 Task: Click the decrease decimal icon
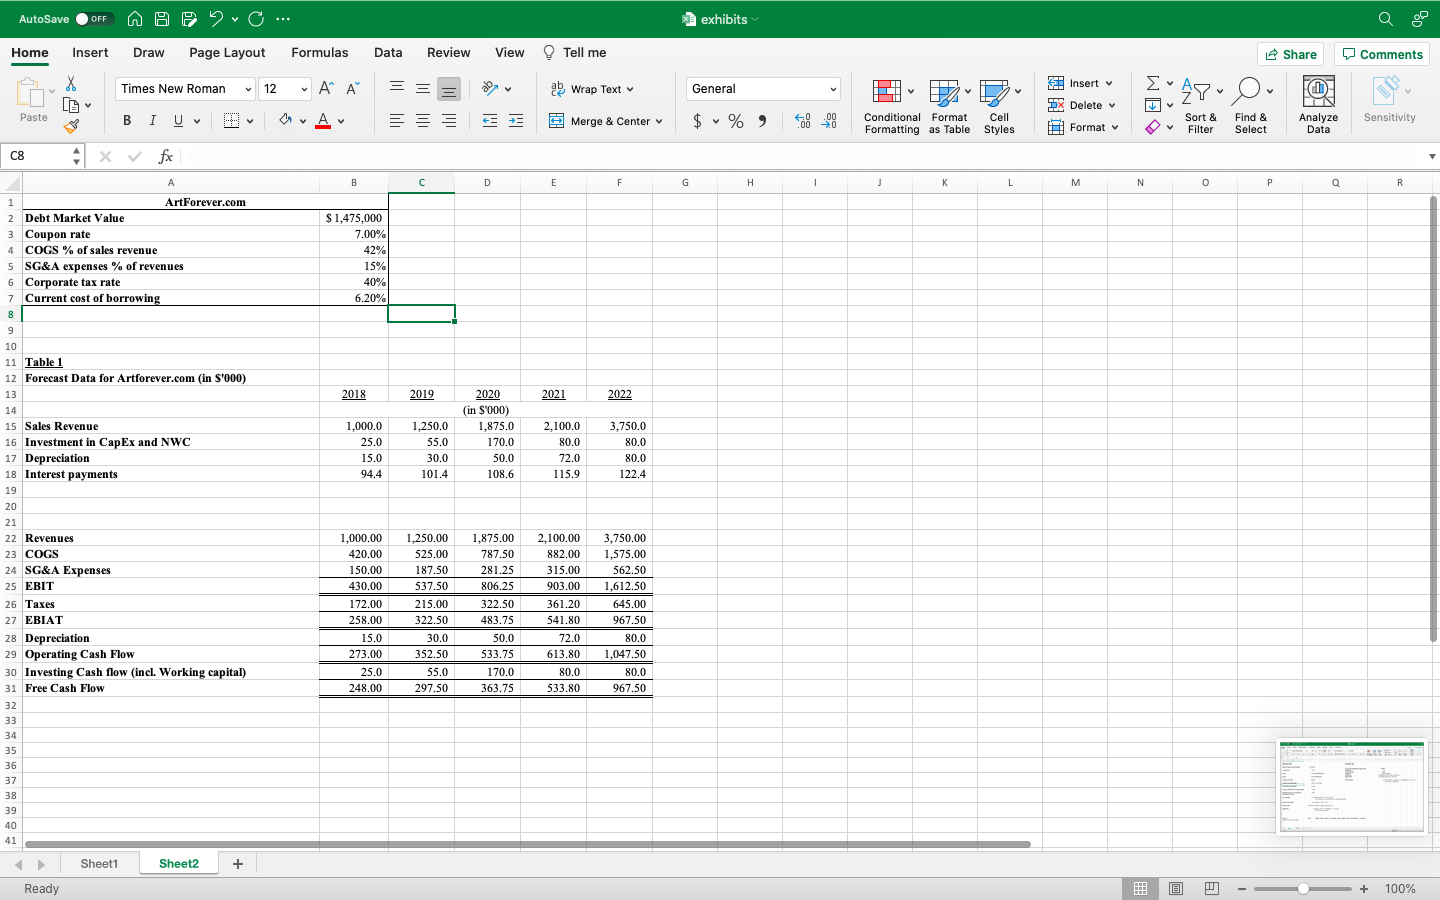[829, 121]
